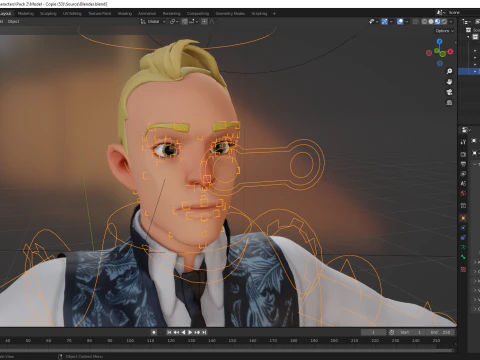
Task: Open the snapping options dropdown
Action: click(x=194, y=21)
